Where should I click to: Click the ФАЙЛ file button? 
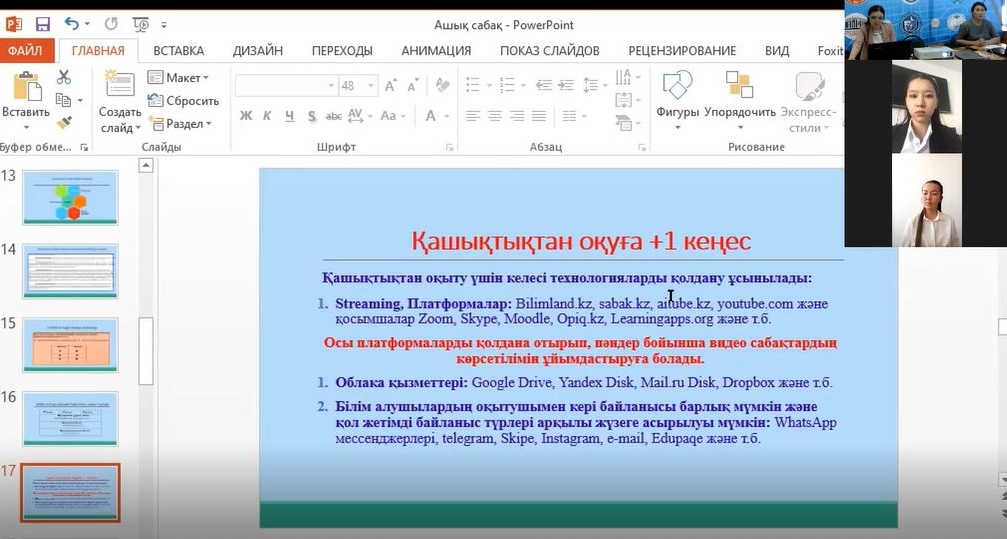(x=24, y=50)
